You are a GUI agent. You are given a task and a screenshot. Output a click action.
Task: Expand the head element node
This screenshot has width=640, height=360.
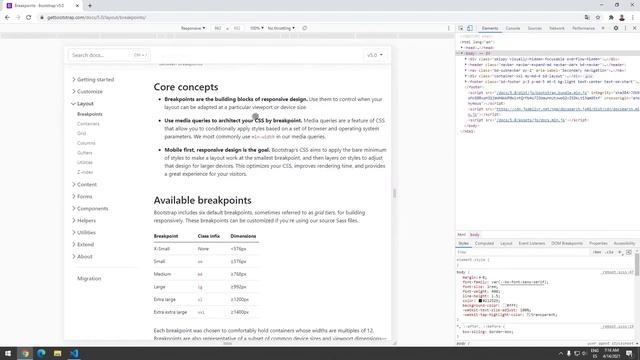pos(462,48)
